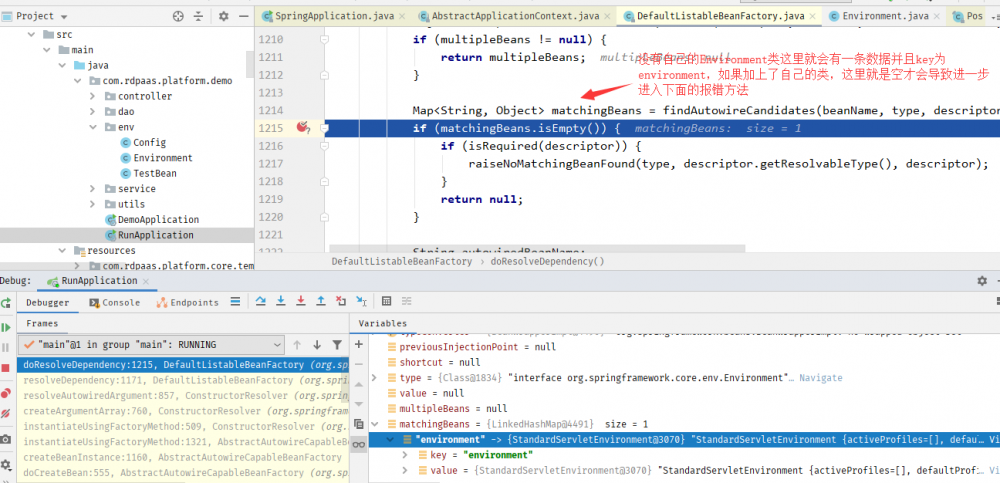The image size is (1000, 483).
Task: Stop the debug session
Action: click(x=6, y=370)
